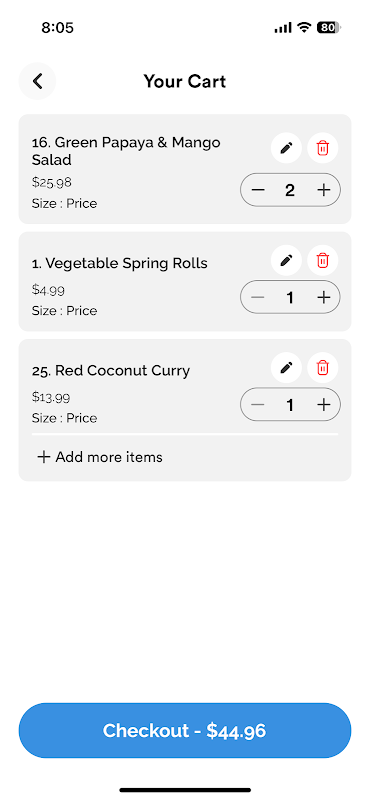
Task: Edit the Red Coconut Curry item
Action: [286, 368]
